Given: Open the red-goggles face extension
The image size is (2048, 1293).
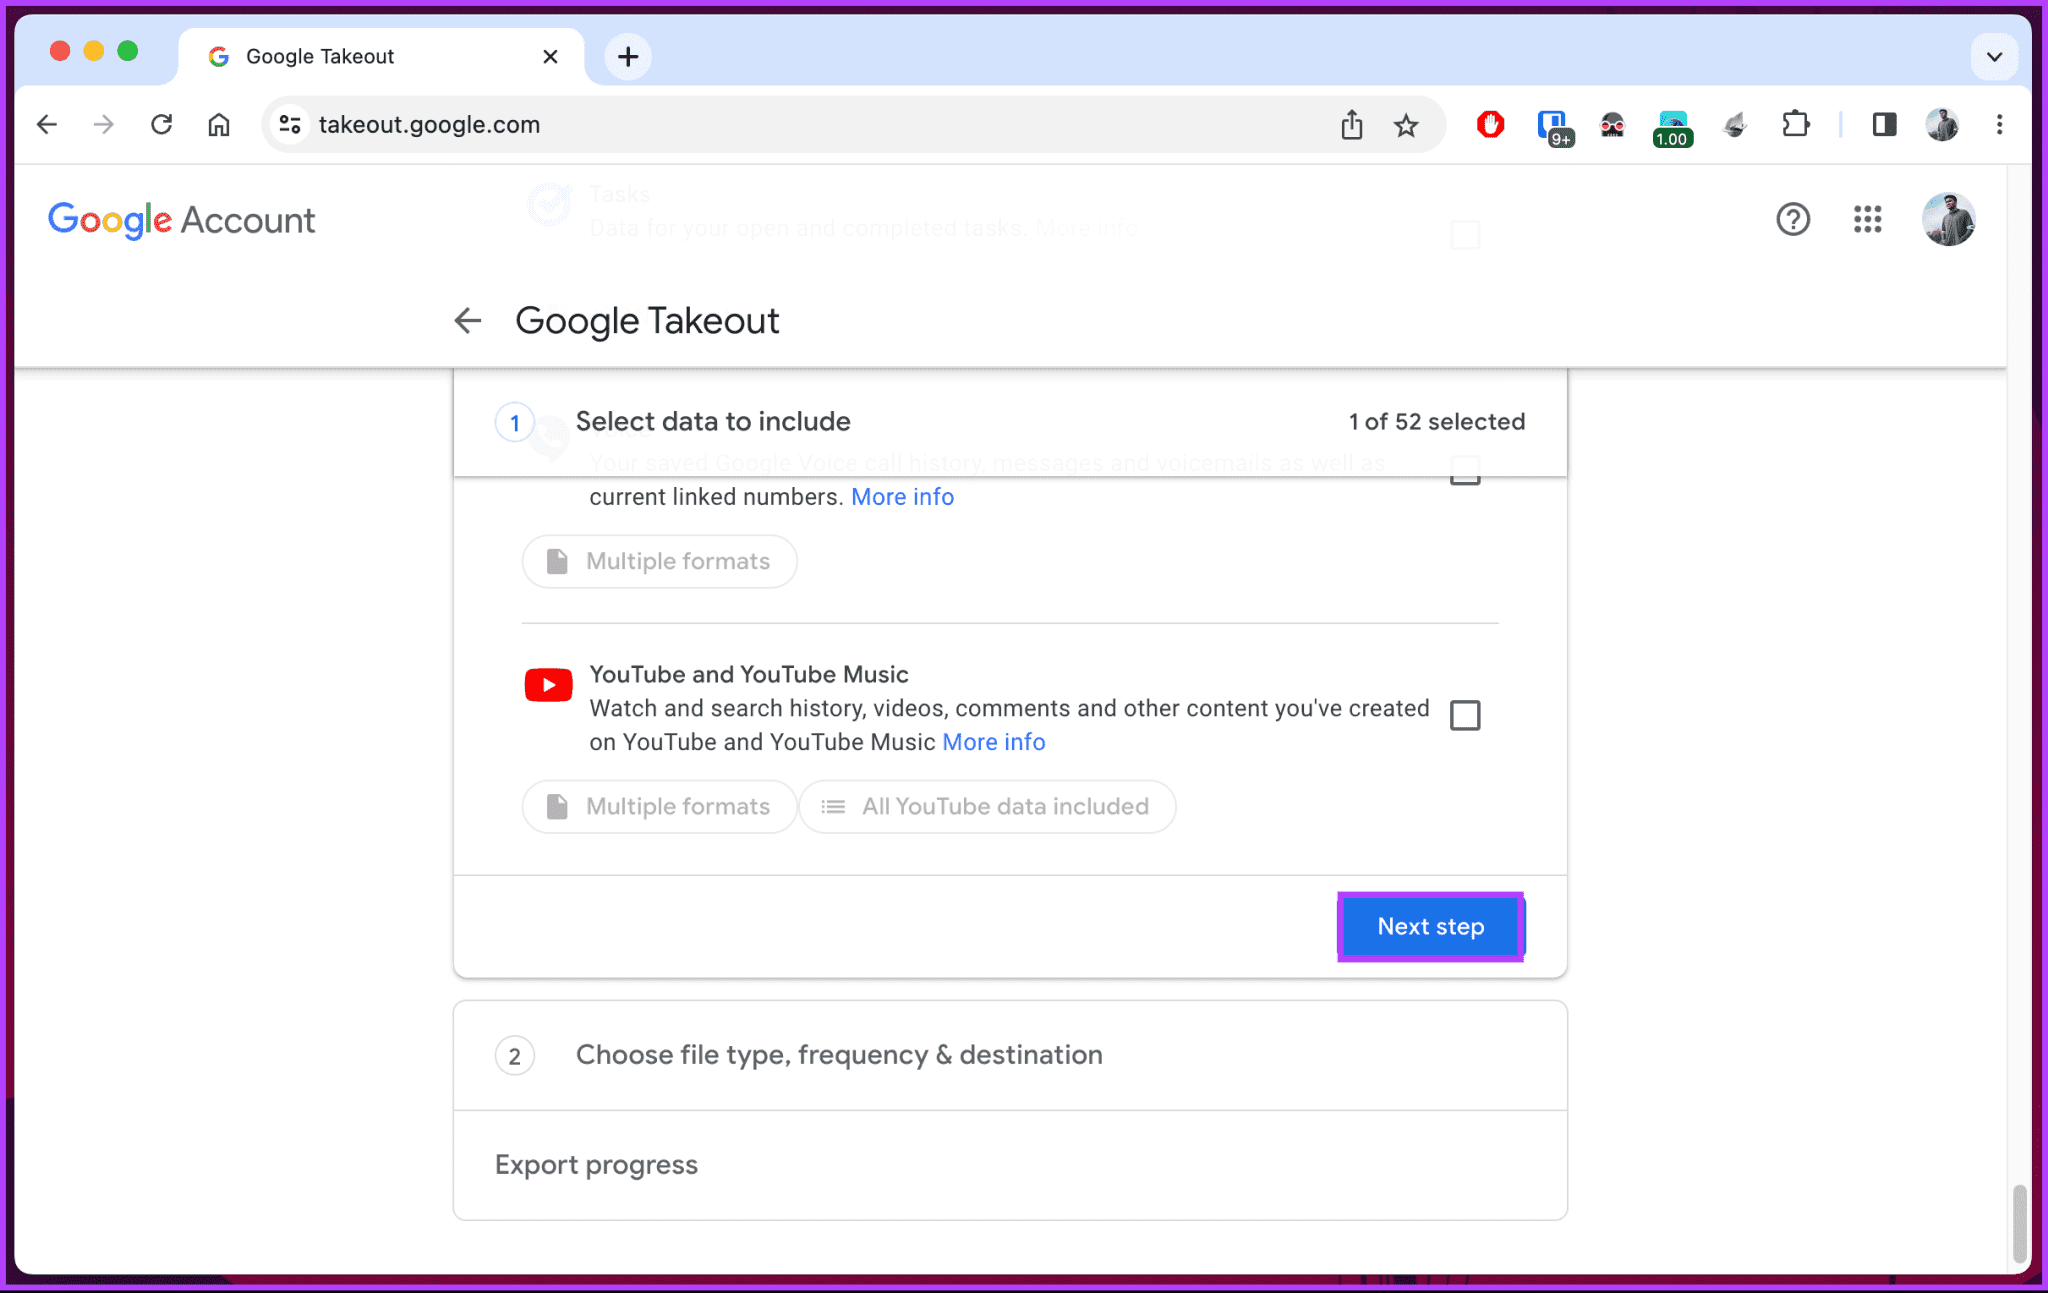Looking at the screenshot, I should (x=1612, y=125).
